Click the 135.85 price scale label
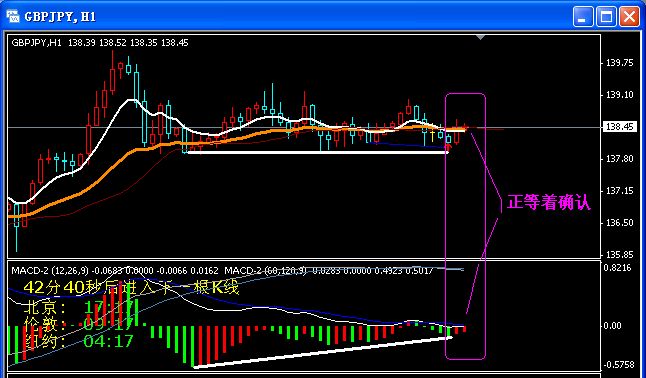Screen dimensions: 646x378 (x=620, y=255)
